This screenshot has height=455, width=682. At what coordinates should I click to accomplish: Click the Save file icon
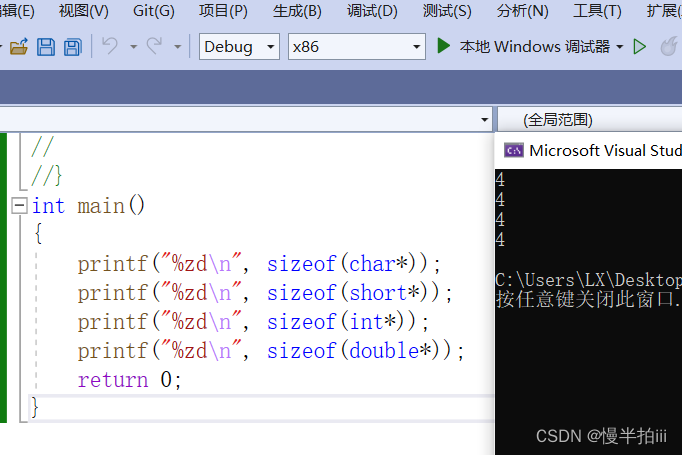(46, 47)
